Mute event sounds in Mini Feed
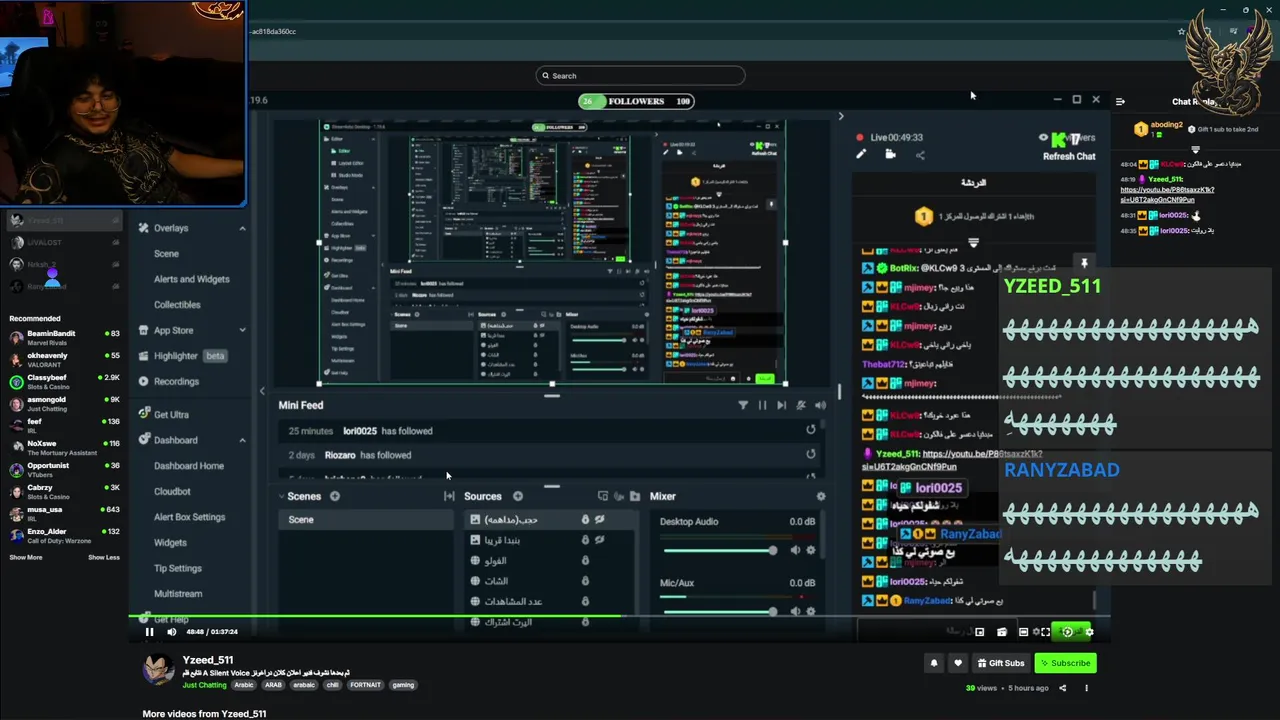1280x720 pixels. click(x=801, y=405)
